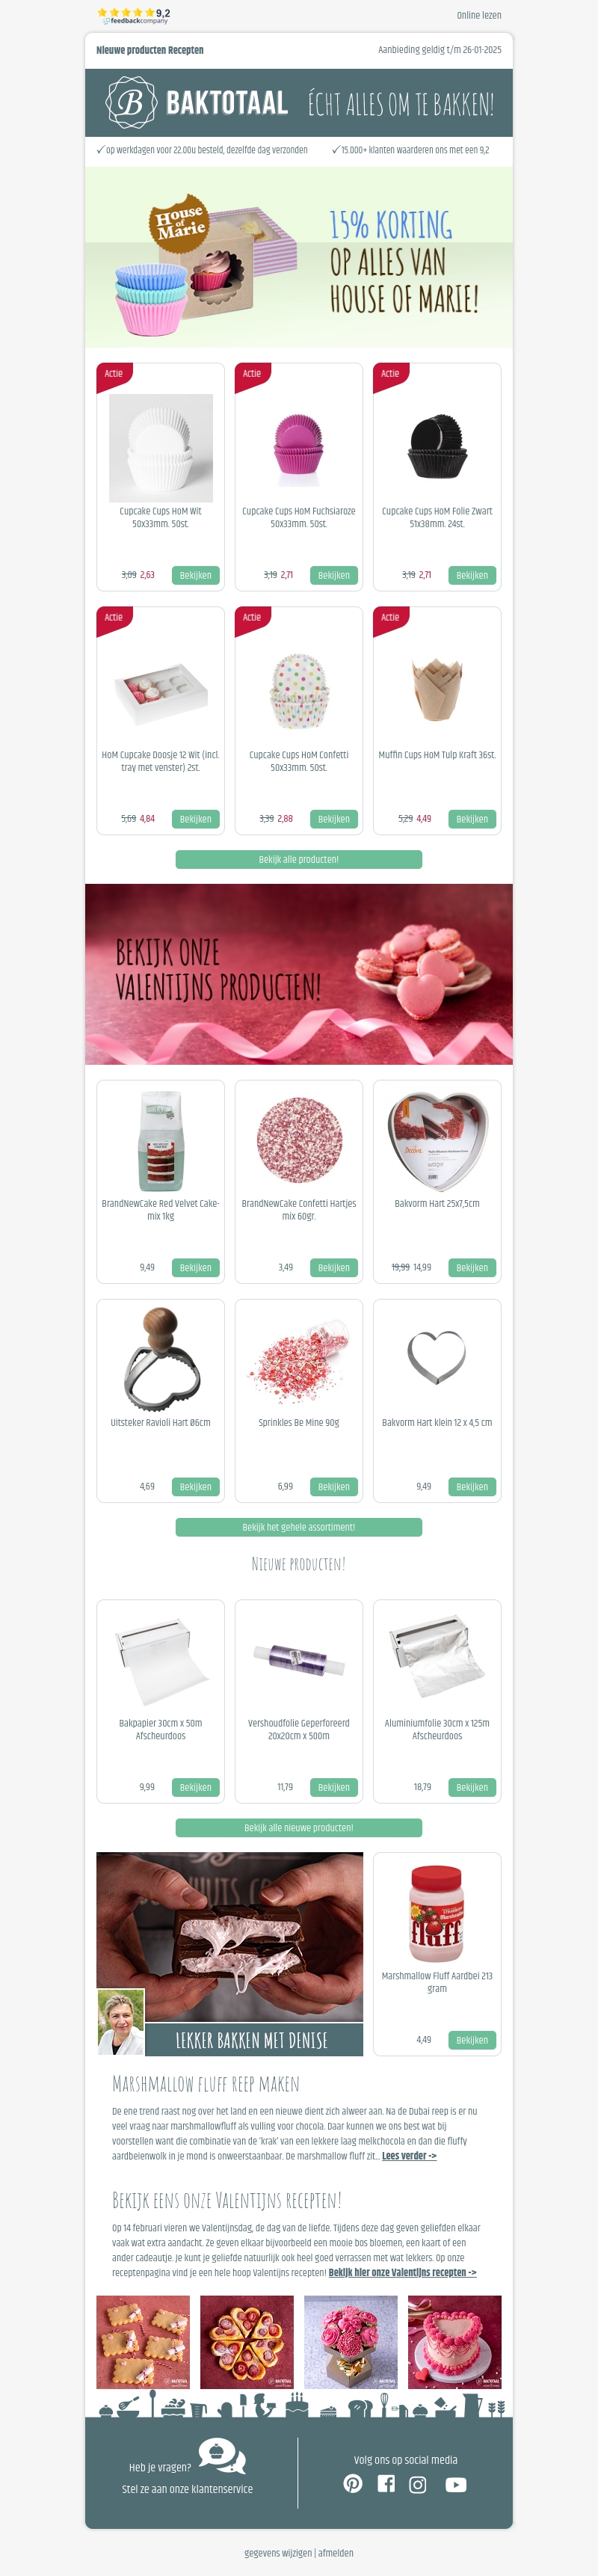Screen dimensions: 598x2576
Task: Click the Lees verder link
Action: click(x=409, y=2155)
